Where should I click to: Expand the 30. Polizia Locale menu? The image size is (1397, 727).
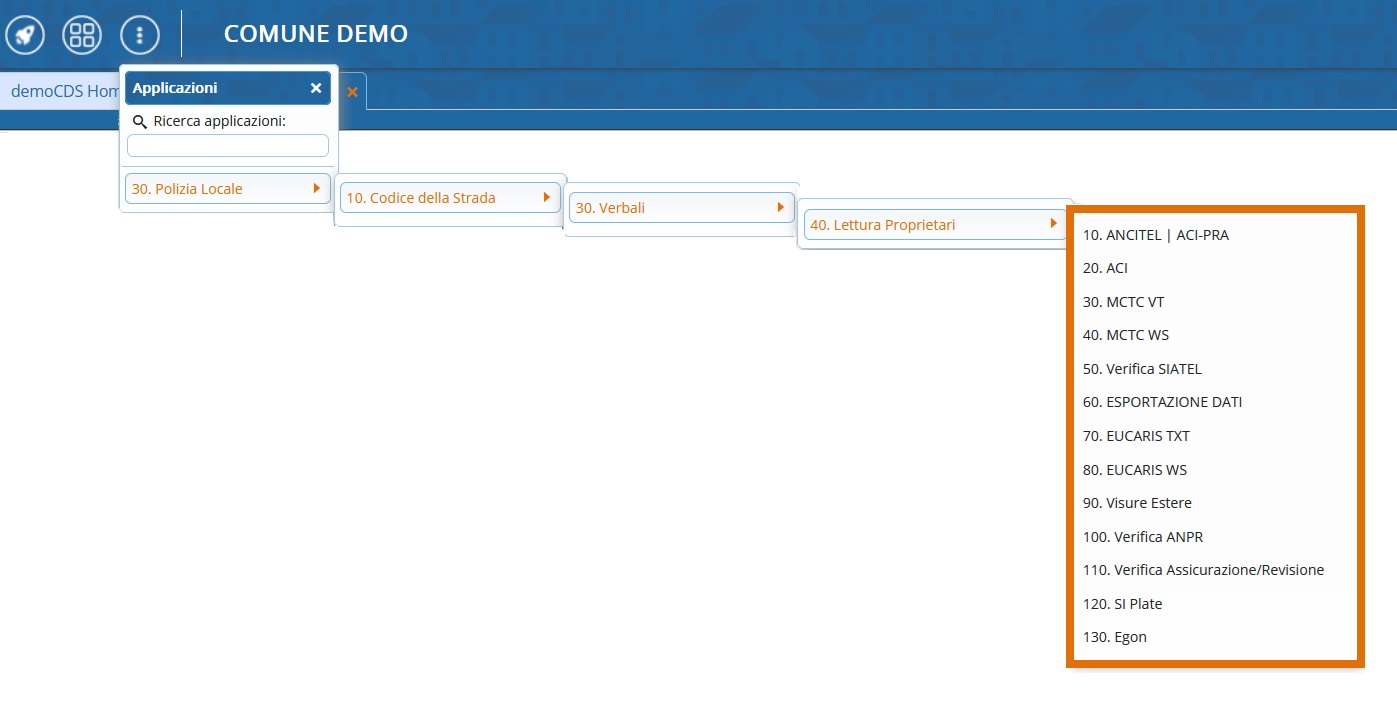[227, 188]
